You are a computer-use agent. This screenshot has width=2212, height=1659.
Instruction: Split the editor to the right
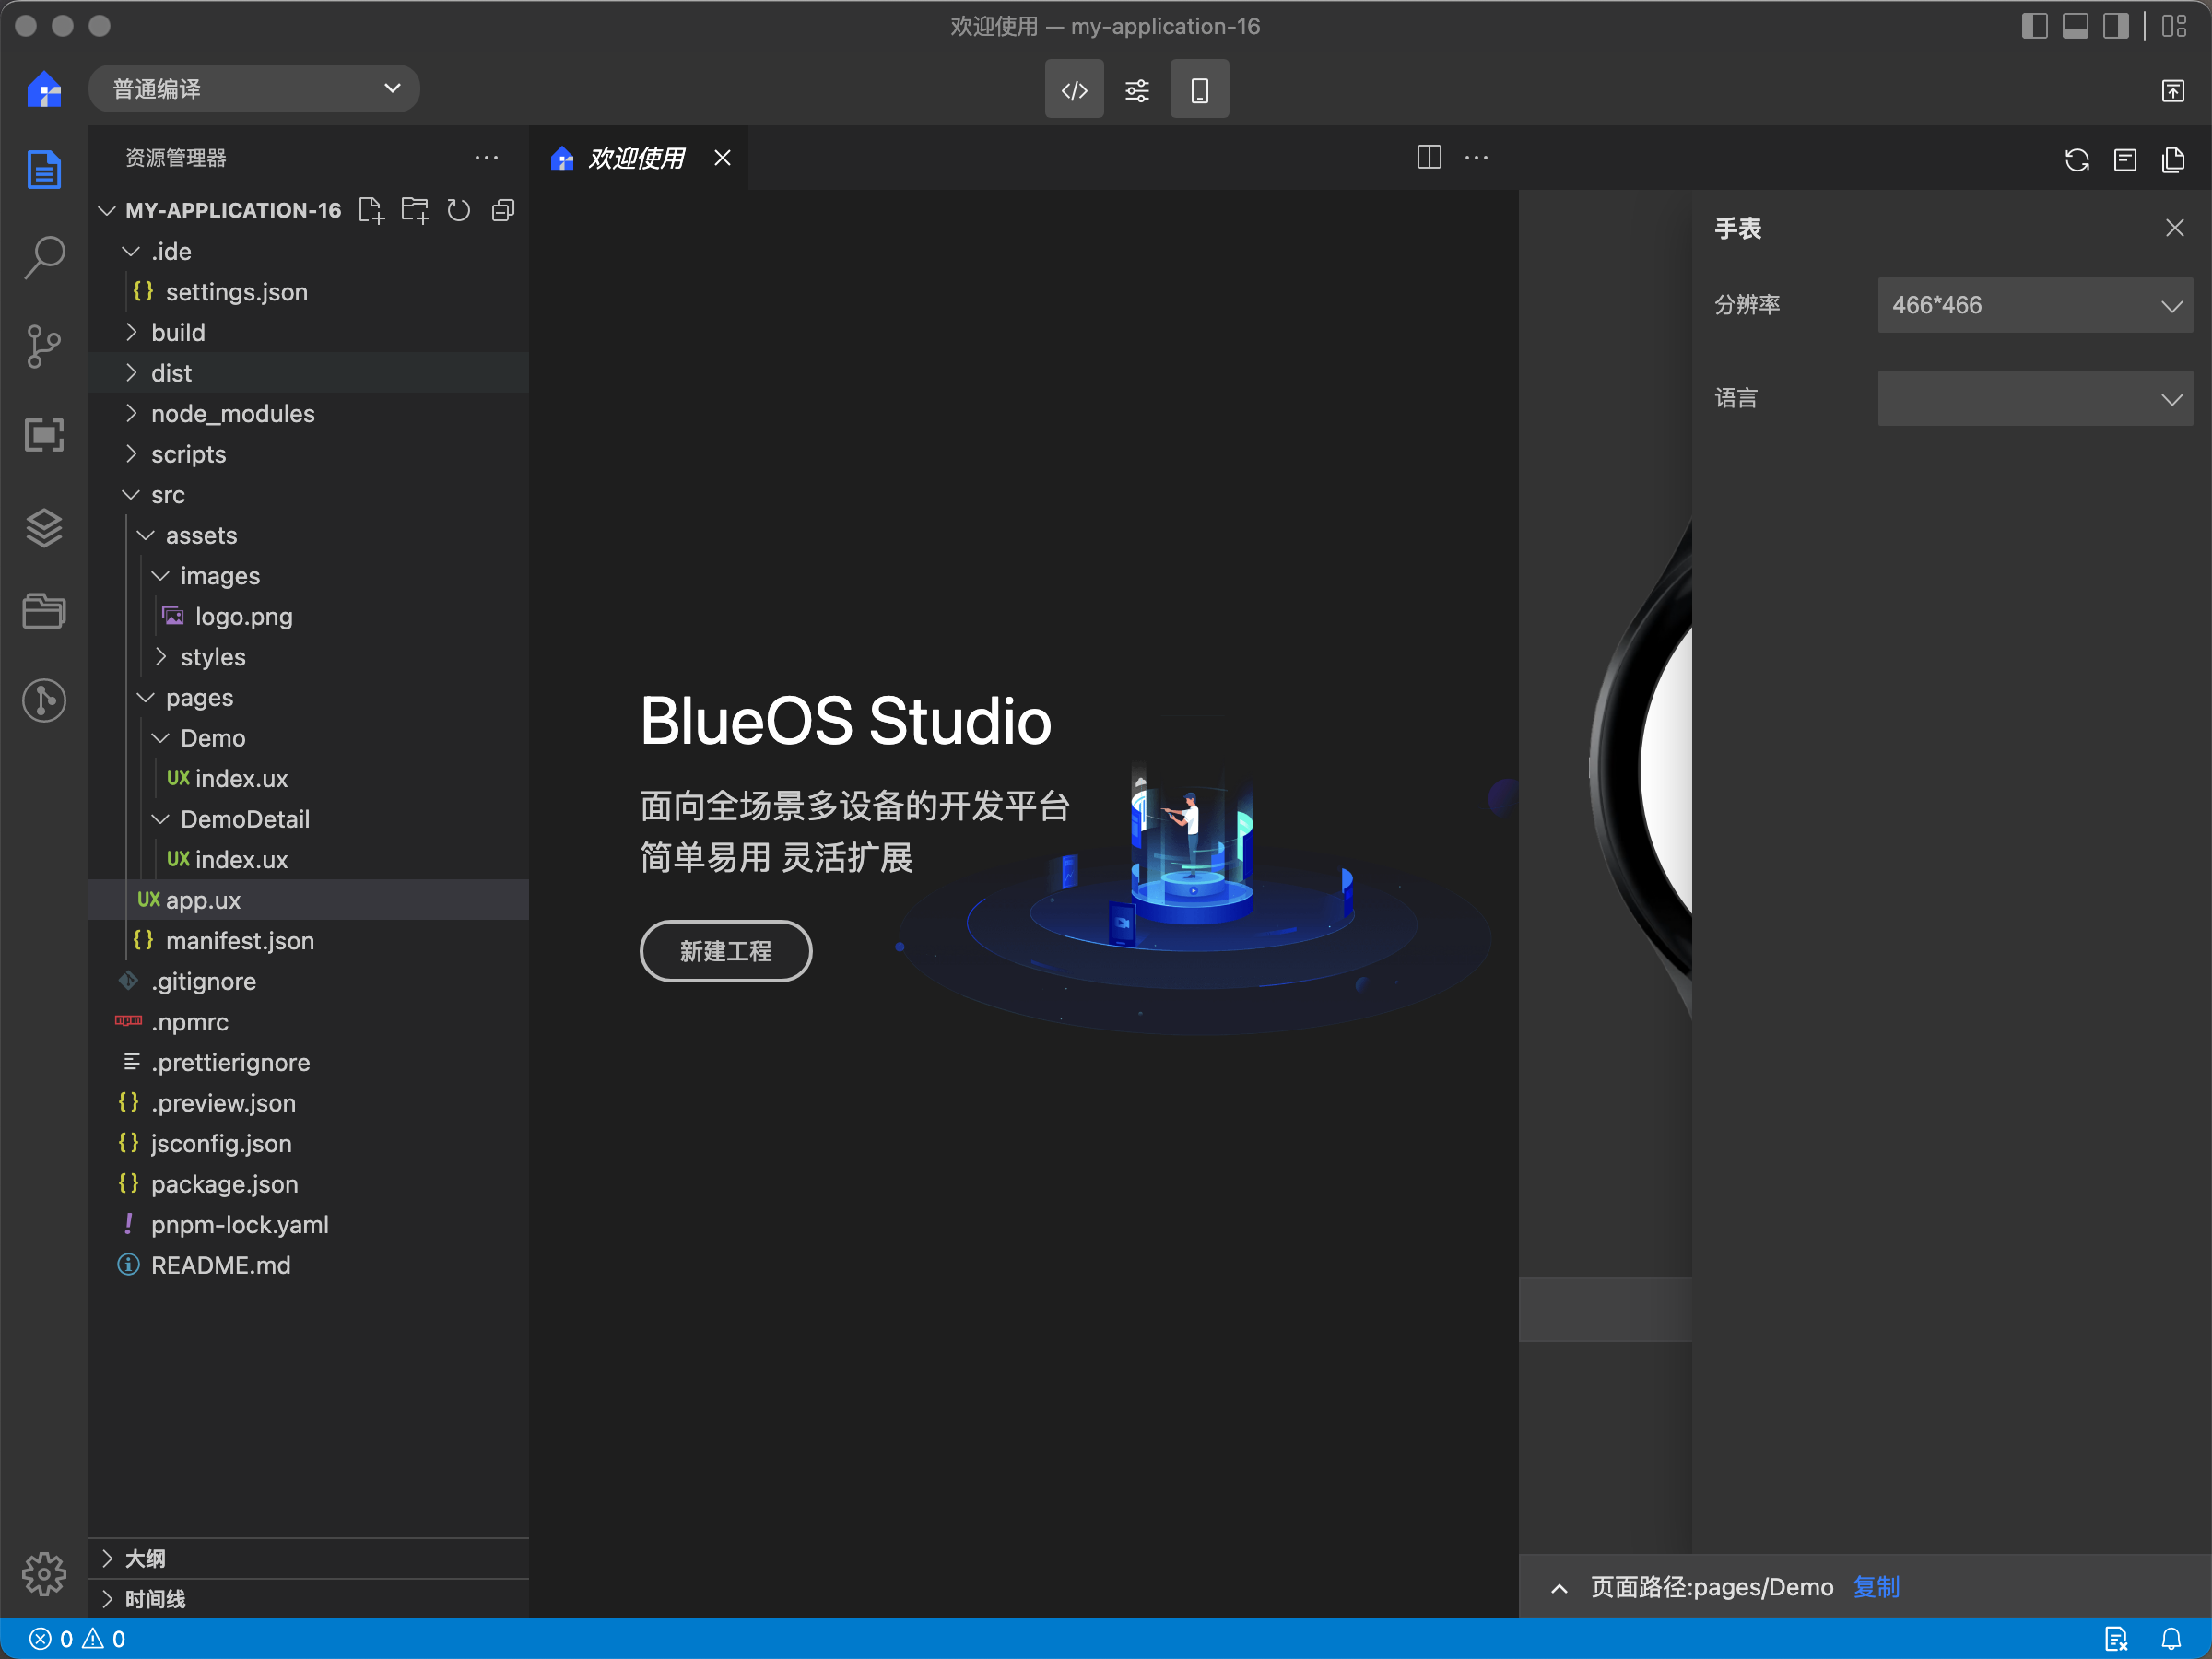coord(1429,157)
